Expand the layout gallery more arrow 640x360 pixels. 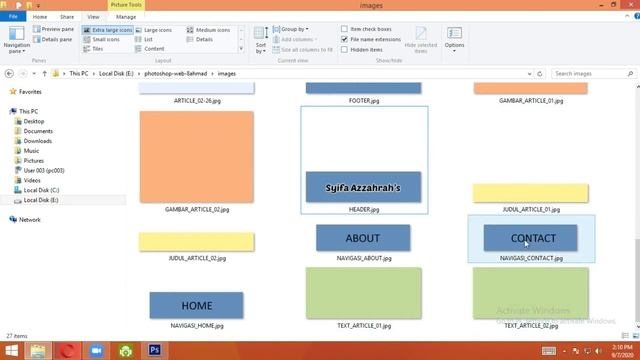pos(241,49)
